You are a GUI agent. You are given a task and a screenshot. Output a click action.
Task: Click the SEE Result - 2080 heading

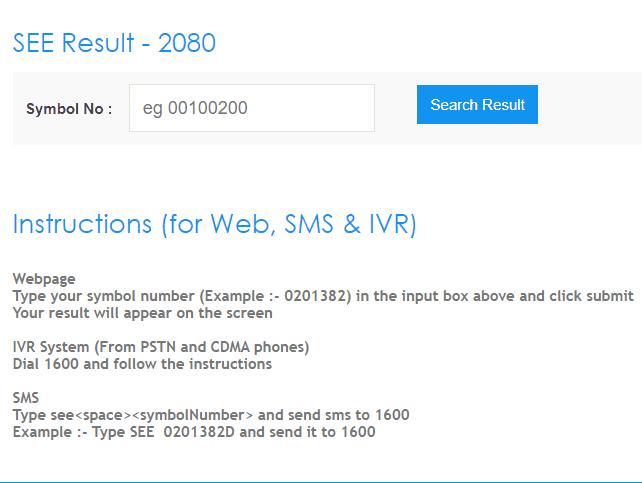114,43
